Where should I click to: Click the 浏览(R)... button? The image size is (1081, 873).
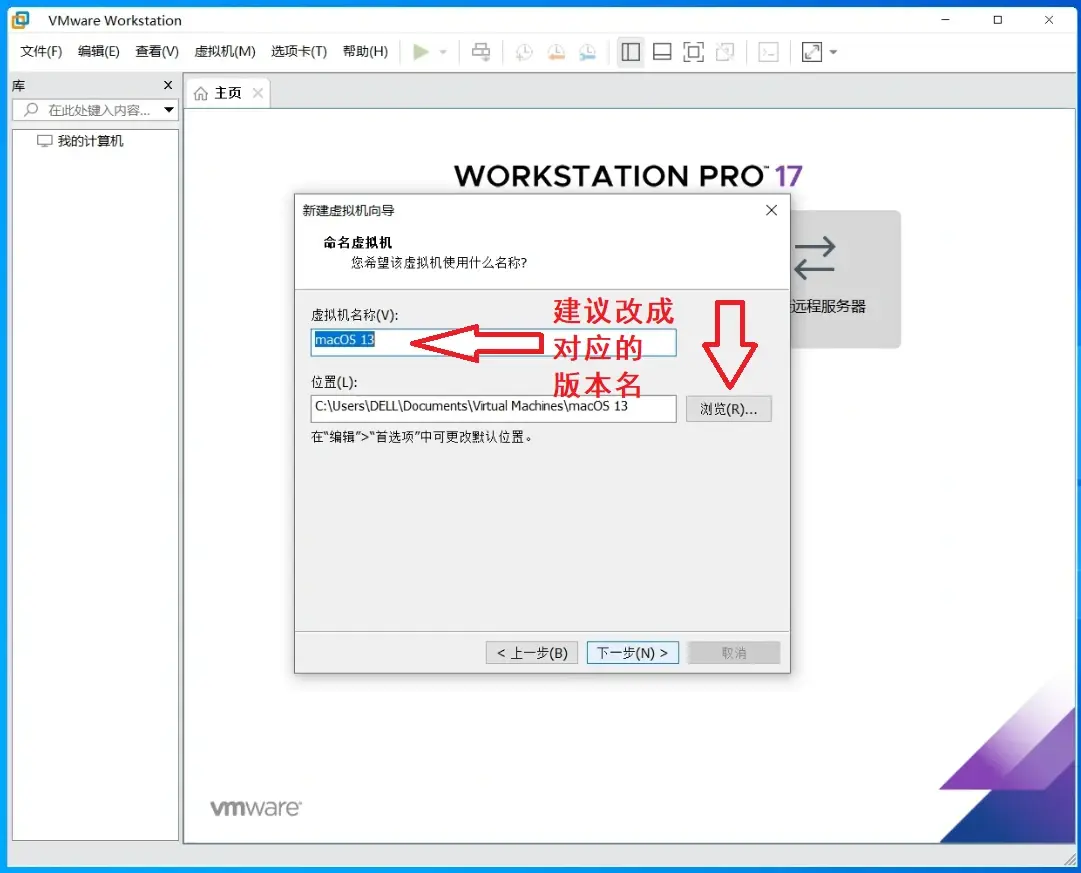(729, 409)
